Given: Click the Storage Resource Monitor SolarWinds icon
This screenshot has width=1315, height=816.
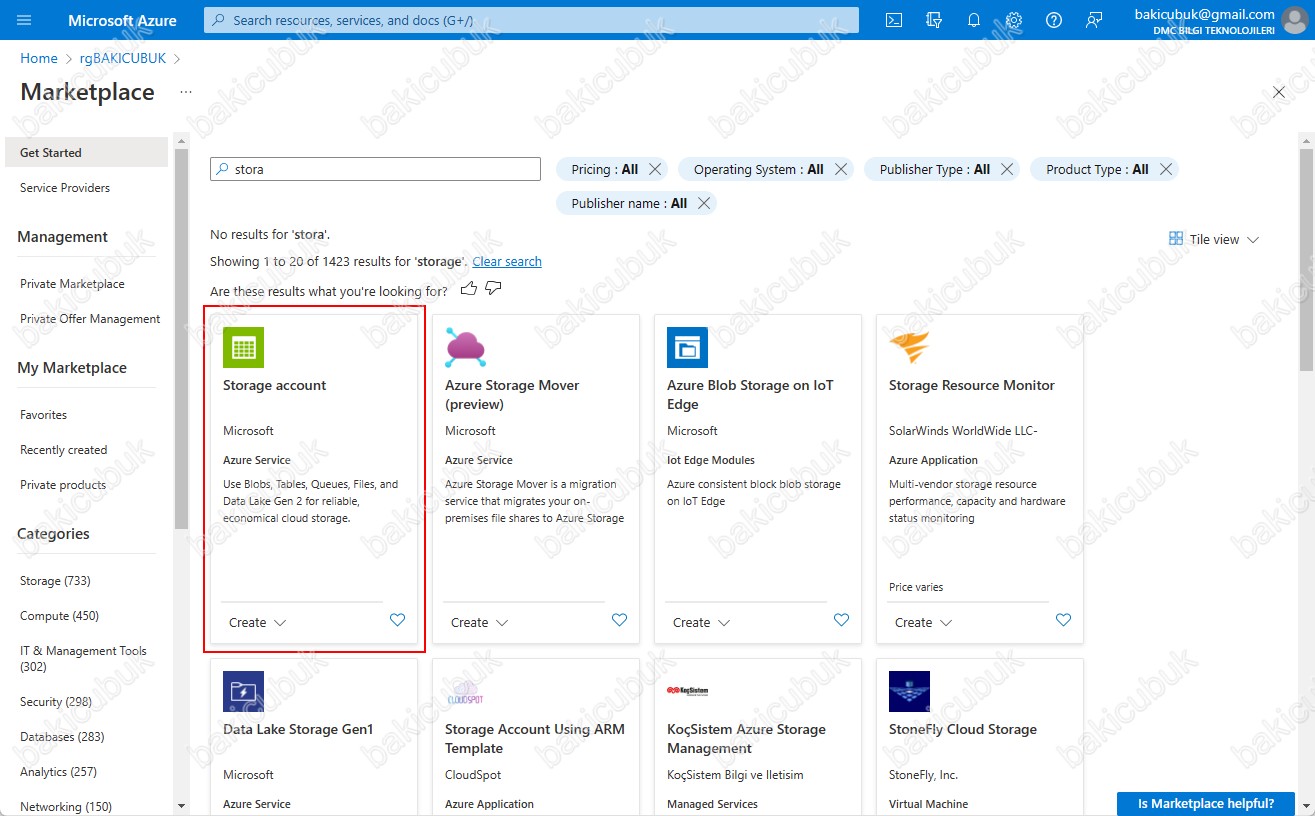Looking at the screenshot, I should 909,347.
